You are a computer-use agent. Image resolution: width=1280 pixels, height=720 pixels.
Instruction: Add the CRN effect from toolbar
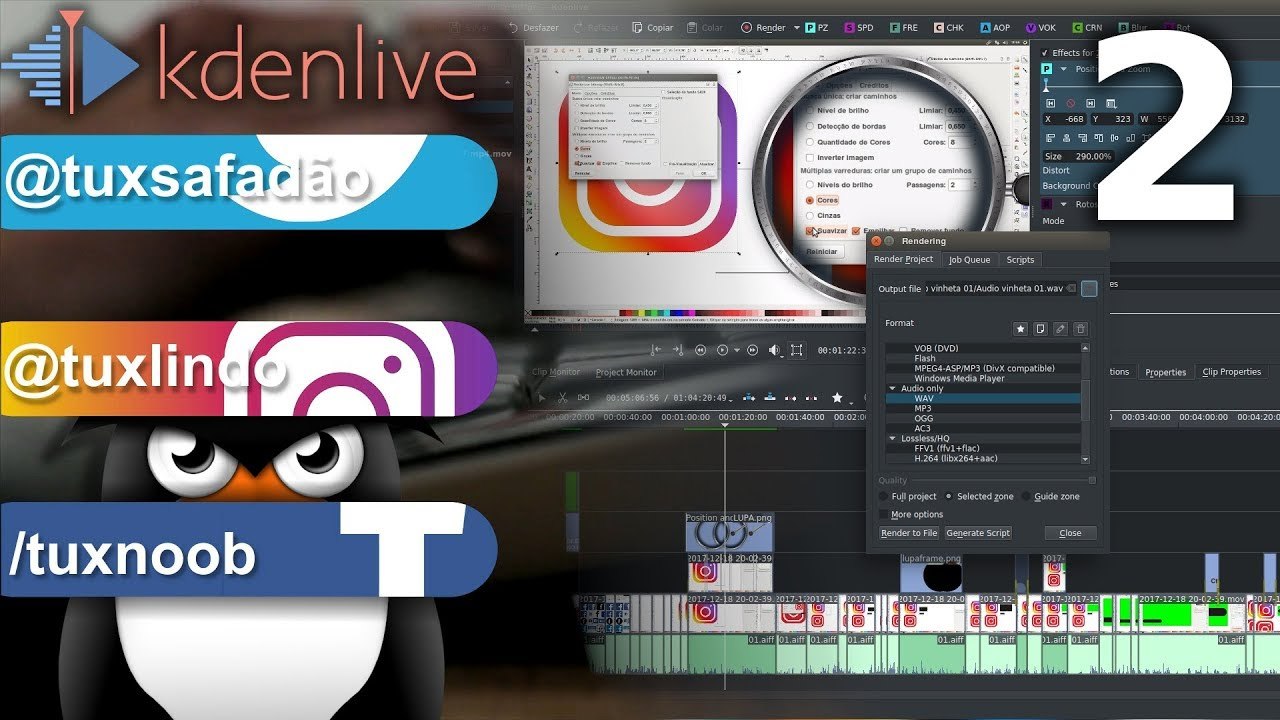click(x=1086, y=28)
